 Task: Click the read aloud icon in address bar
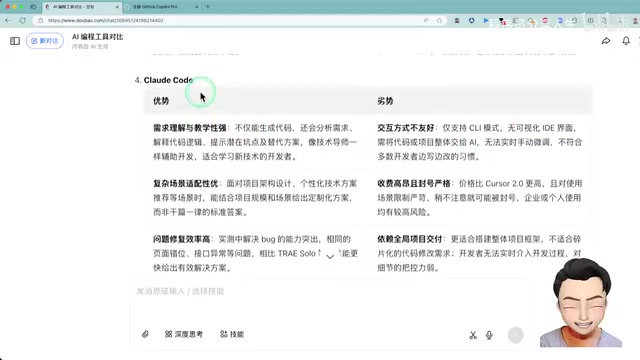(426, 20)
